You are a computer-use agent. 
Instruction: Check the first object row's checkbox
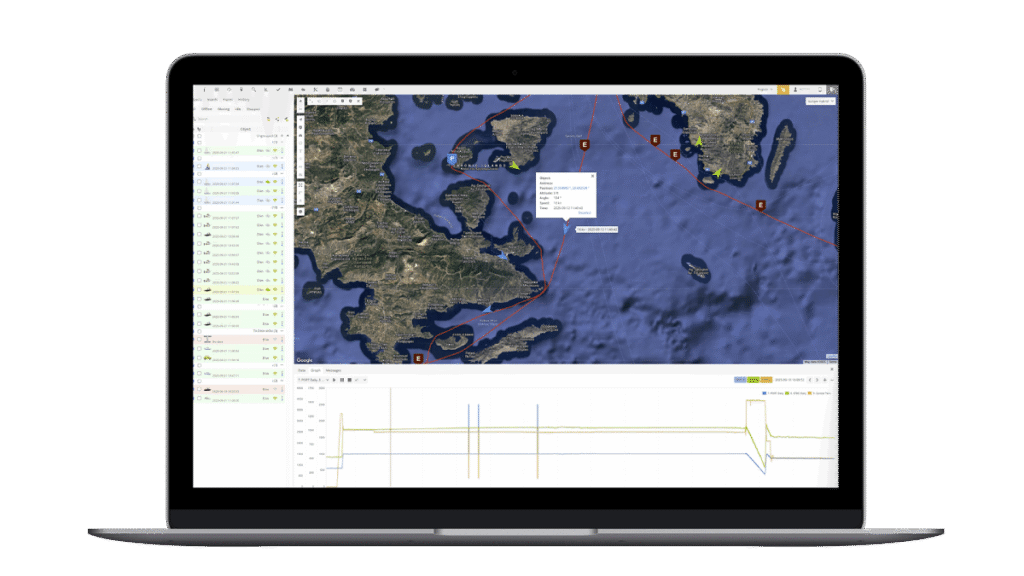(x=199, y=151)
